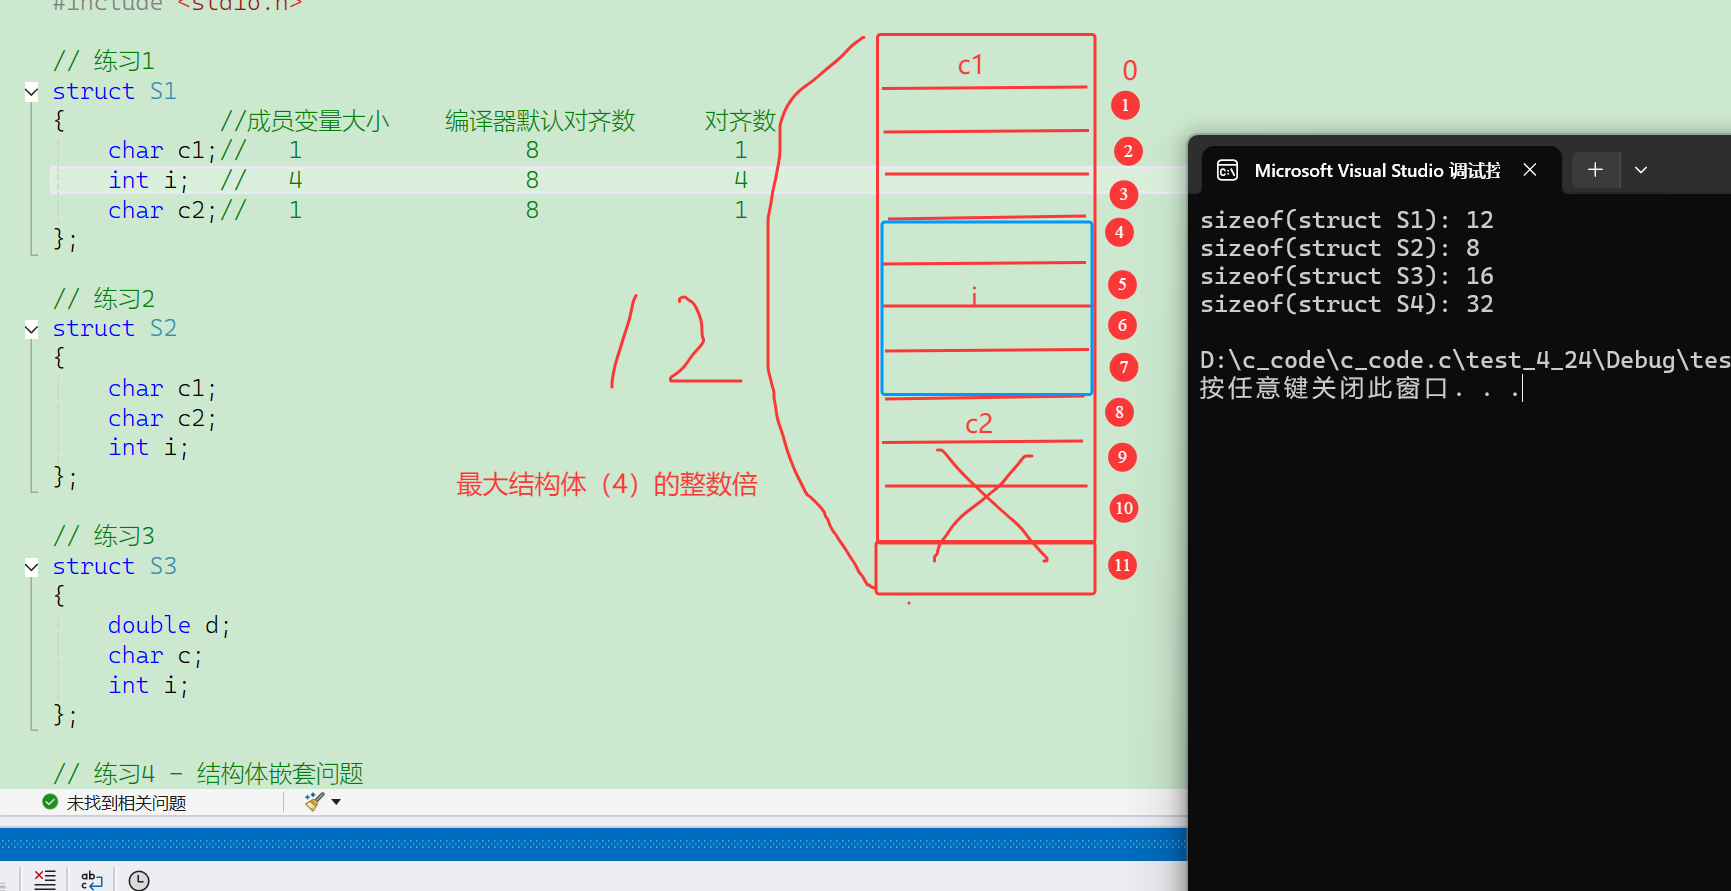Click the '// 练习3' comment
This screenshot has height=891, width=1731.
(104, 536)
